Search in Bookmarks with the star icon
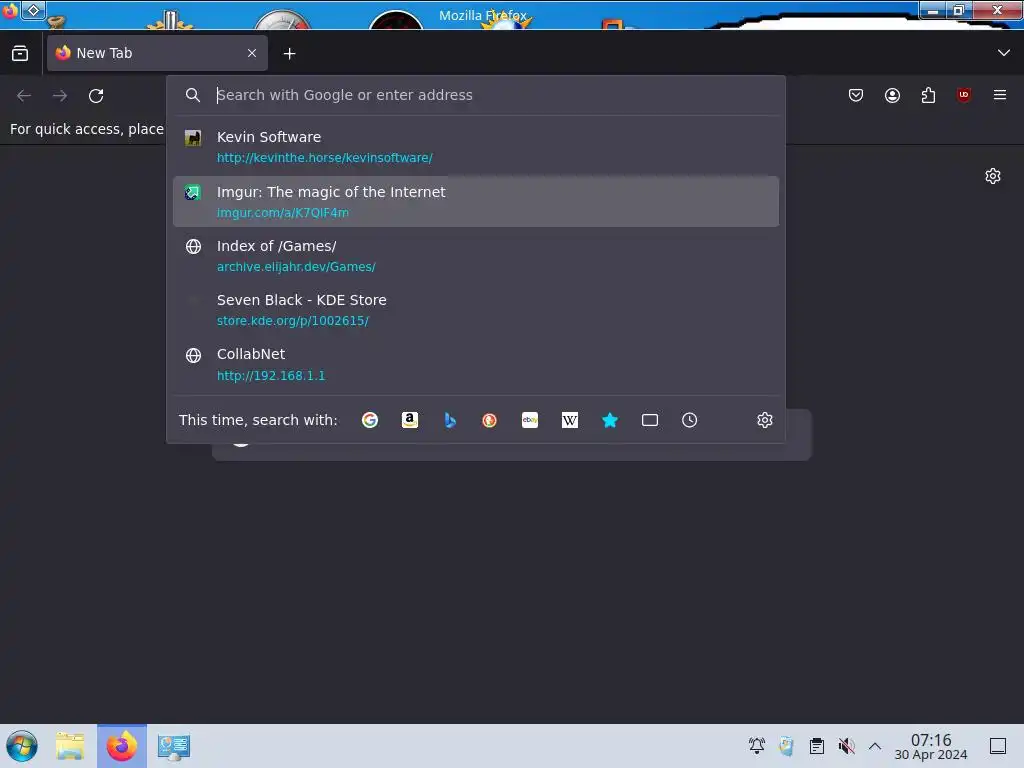 click(x=610, y=420)
